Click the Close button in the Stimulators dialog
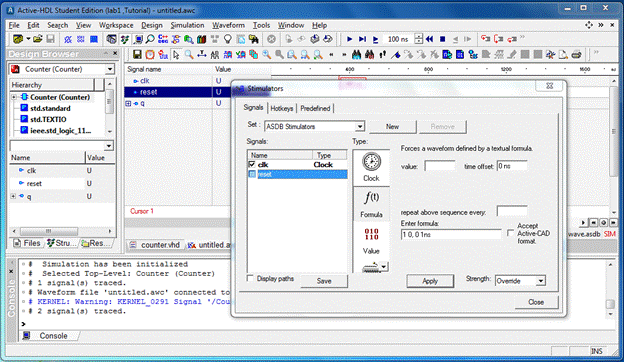This screenshot has height=362, width=624. pyautogui.click(x=536, y=302)
